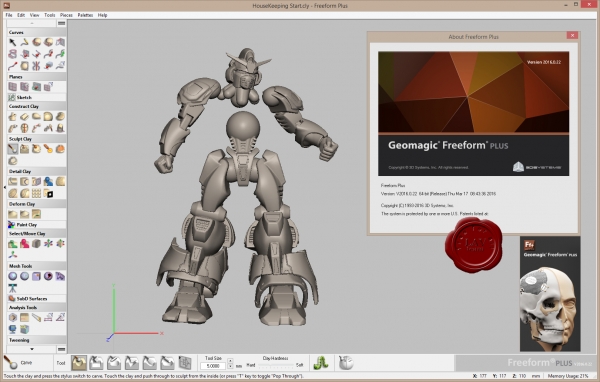Image resolution: width=600 pixels, height=382 pixels.
Task: Select the tripod icon in Mesh Tools
Action: coord(13,287)
